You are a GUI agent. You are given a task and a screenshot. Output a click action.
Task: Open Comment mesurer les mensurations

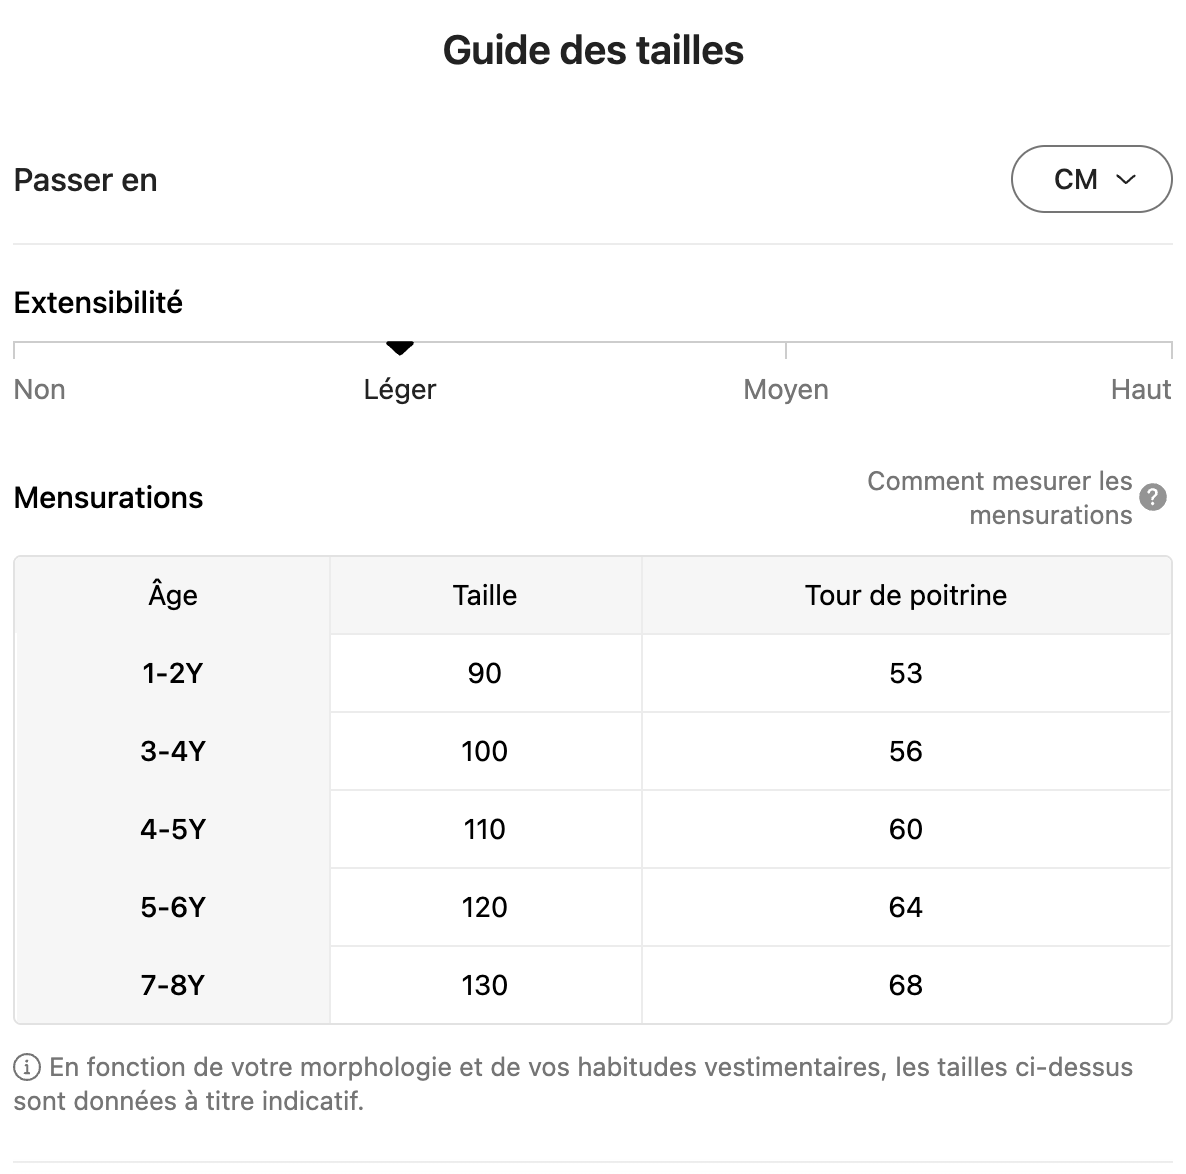(x=1000, y=497)
